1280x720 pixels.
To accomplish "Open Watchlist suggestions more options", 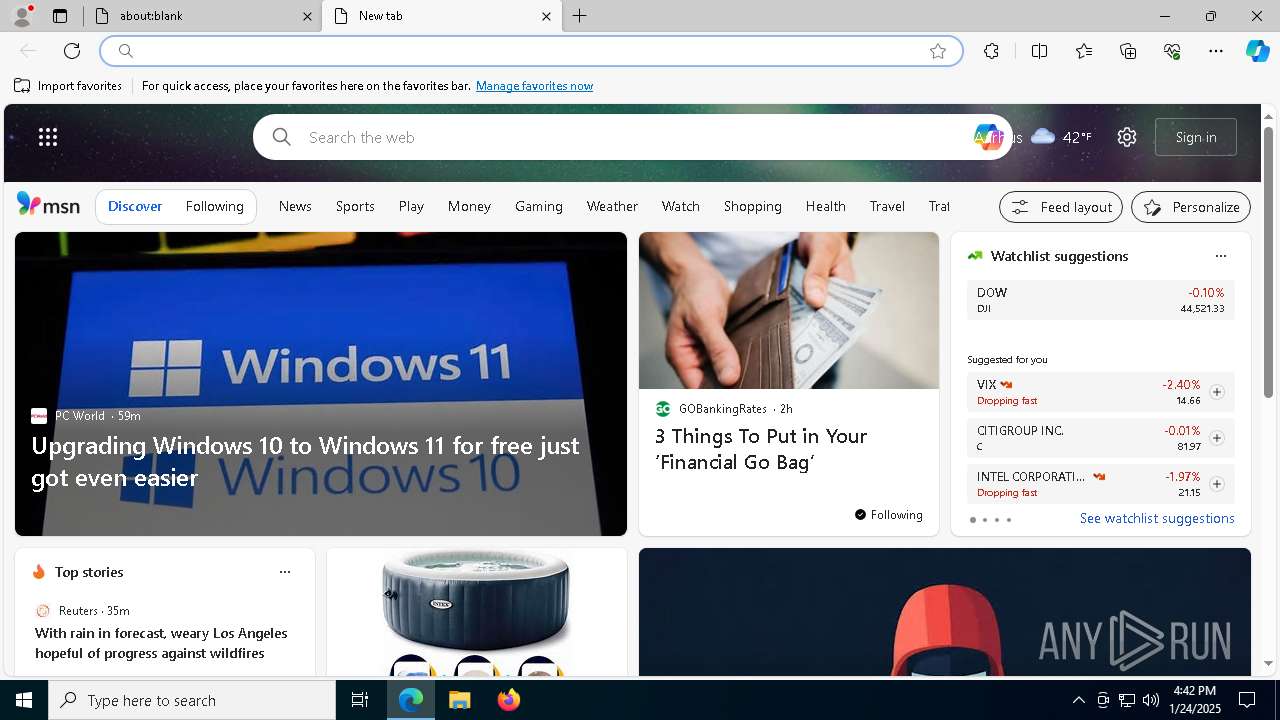I will (1220, 256).
